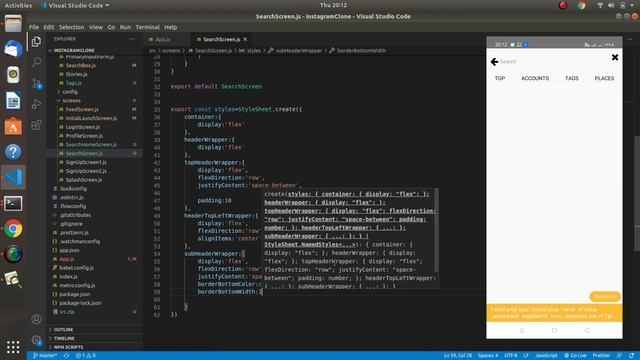Change the JavaScript language mode

pyautogui.click(x=546, y=356)
